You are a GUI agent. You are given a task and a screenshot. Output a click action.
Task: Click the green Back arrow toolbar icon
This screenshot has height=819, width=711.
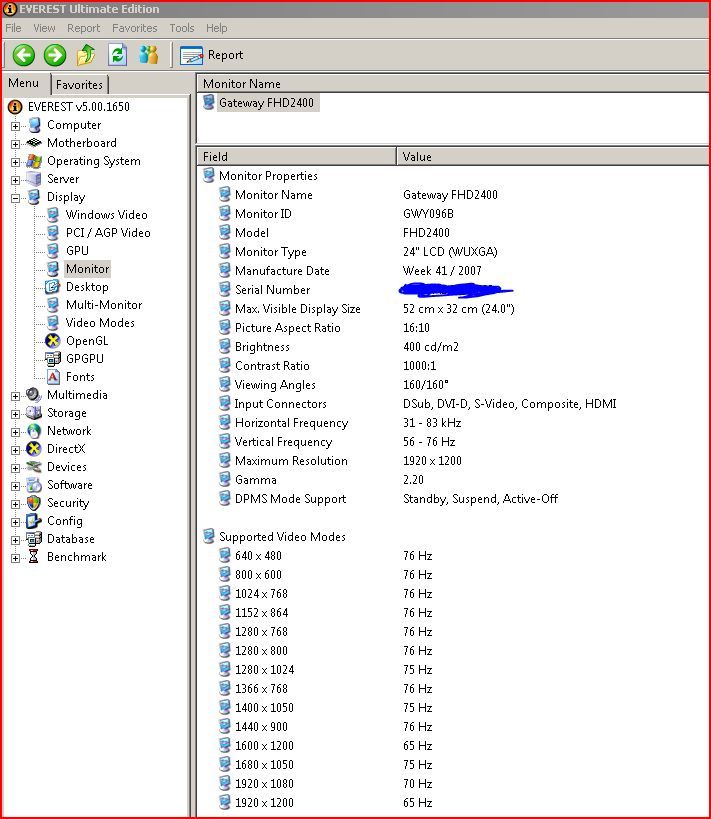coord(24,55)
